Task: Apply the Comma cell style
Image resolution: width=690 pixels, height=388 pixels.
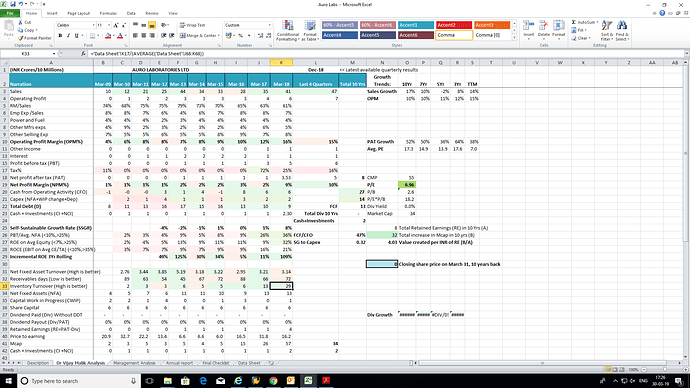Action: 454,35
